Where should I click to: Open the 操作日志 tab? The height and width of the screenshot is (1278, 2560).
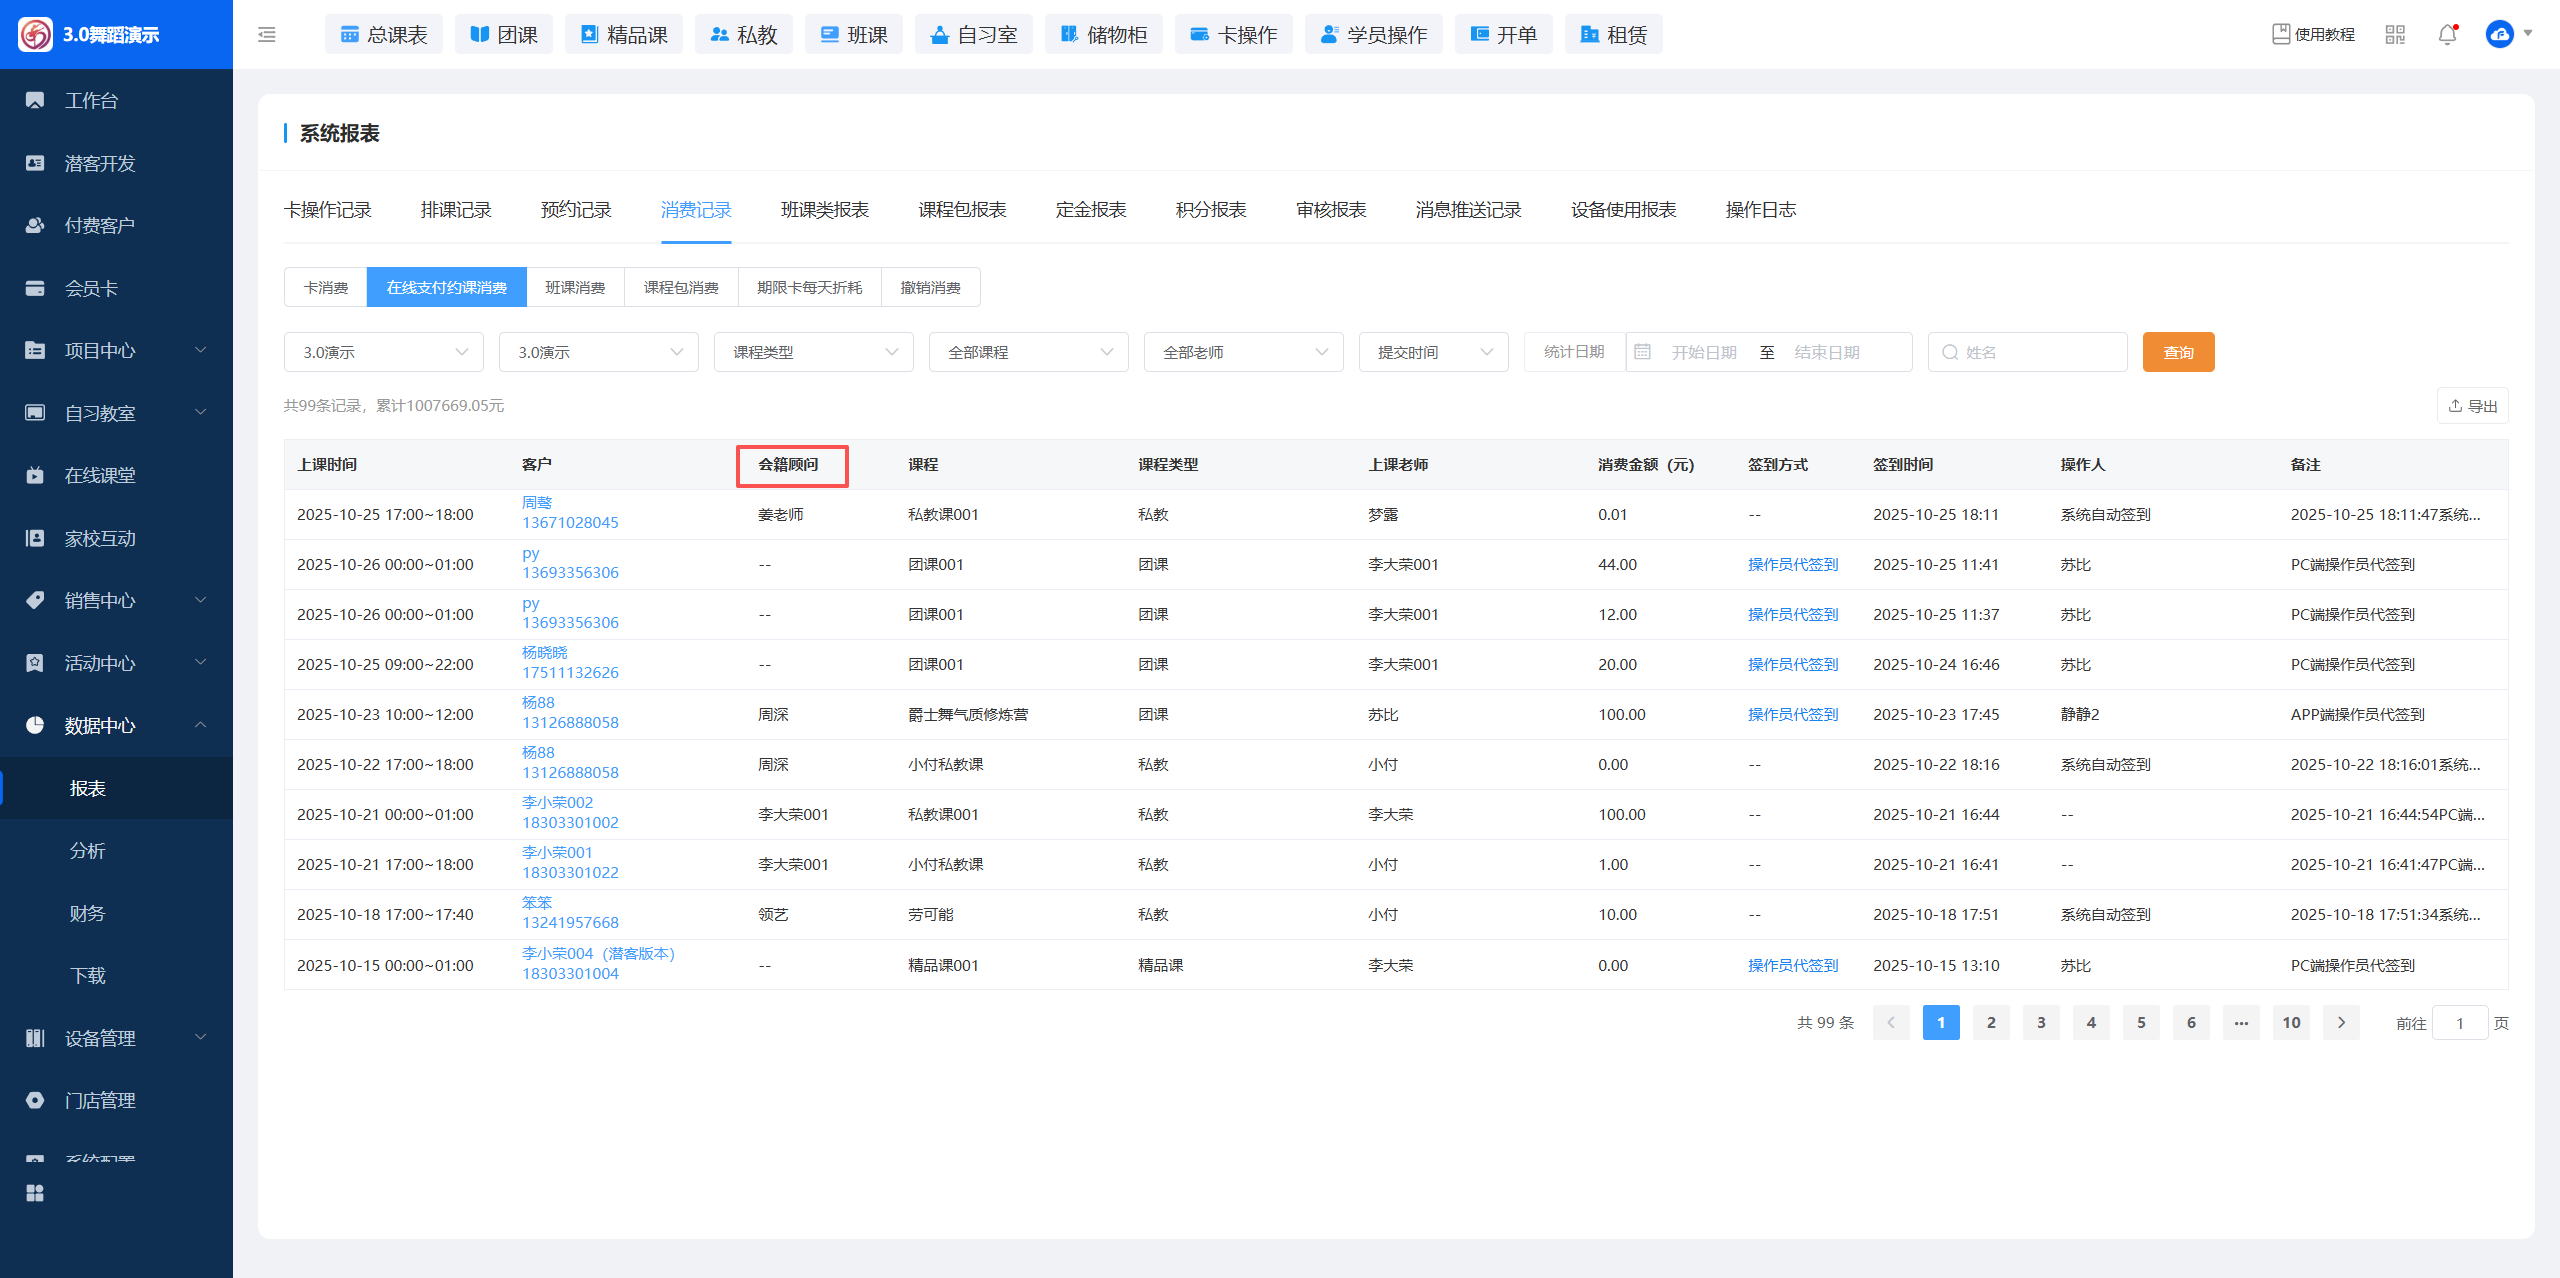pos(1760,210)
